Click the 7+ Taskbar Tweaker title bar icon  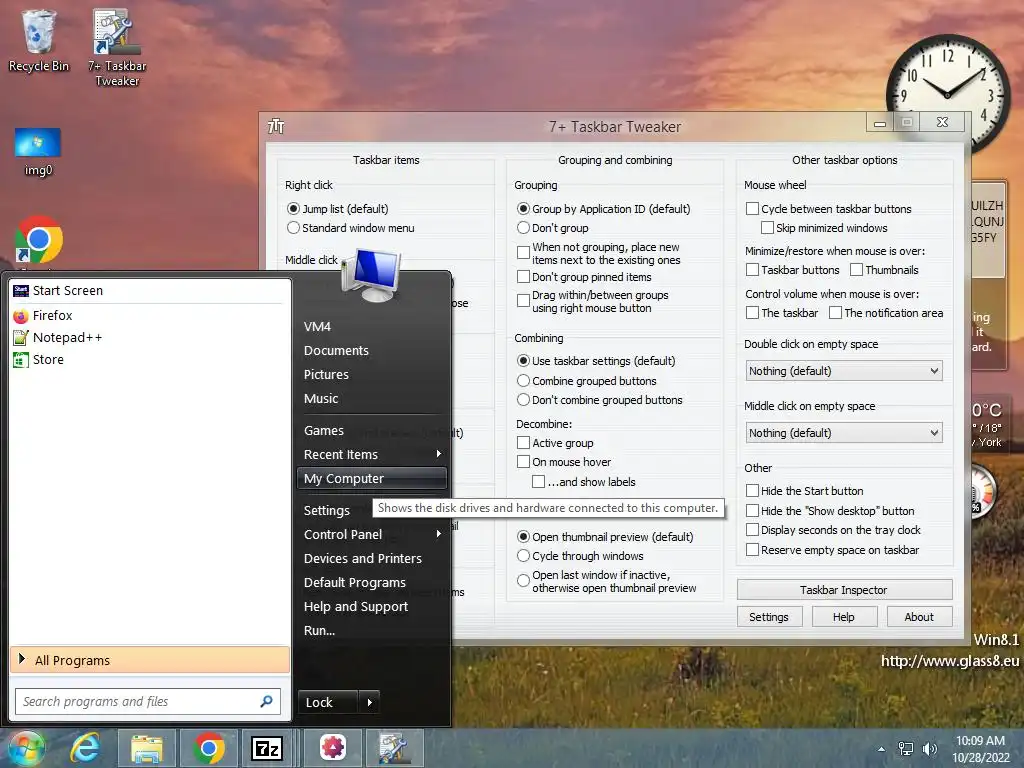tap(276, 126)
